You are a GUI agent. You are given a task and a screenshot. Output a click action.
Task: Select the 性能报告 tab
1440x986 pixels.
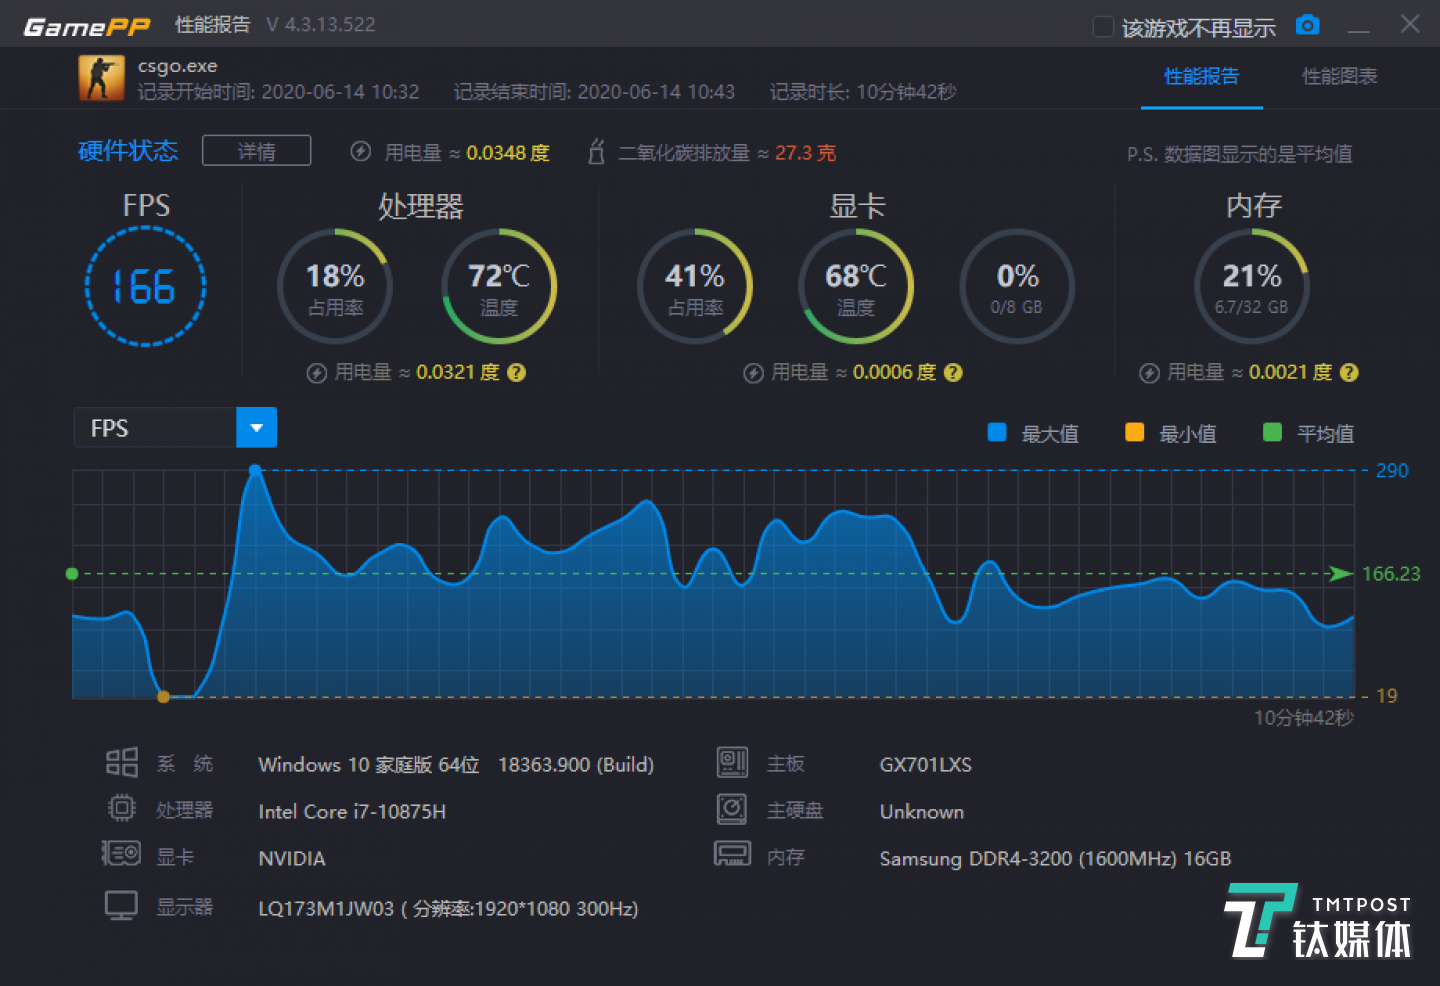coord(1201,76)
